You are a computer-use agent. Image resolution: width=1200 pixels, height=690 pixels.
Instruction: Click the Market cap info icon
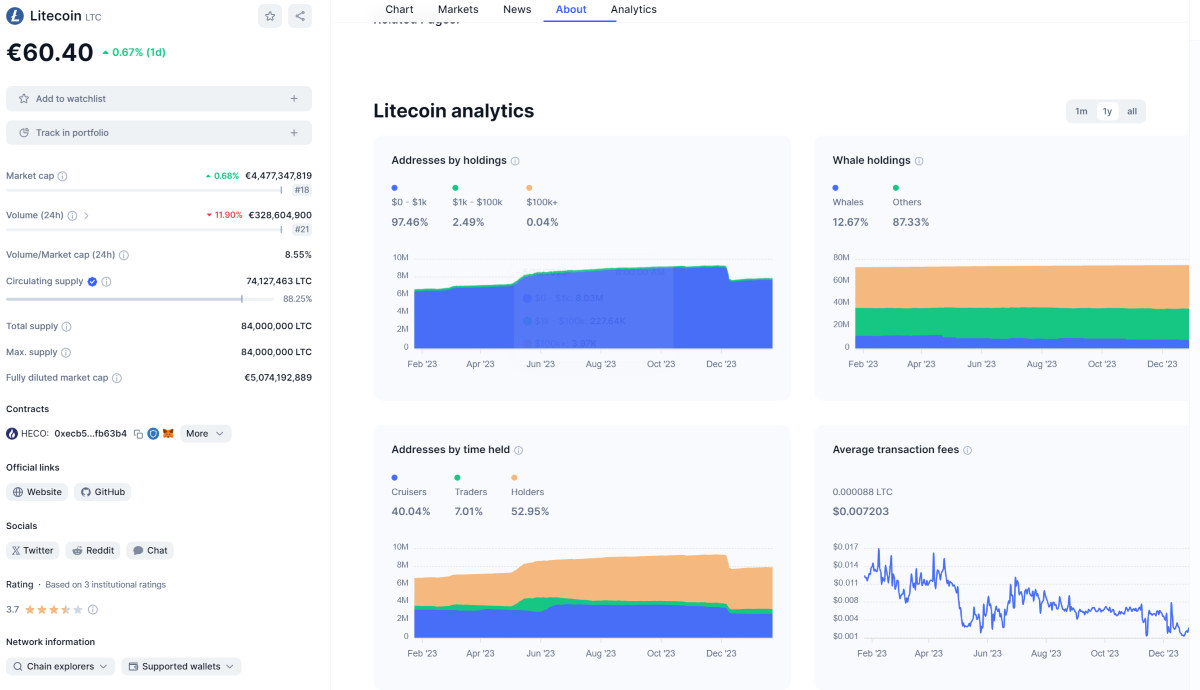click(62, 176)
